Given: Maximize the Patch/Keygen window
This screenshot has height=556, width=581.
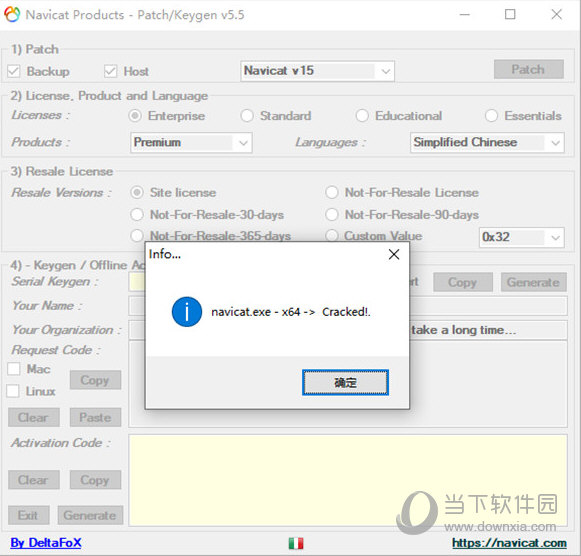Looking at the screenshot, I should (510, 15).
